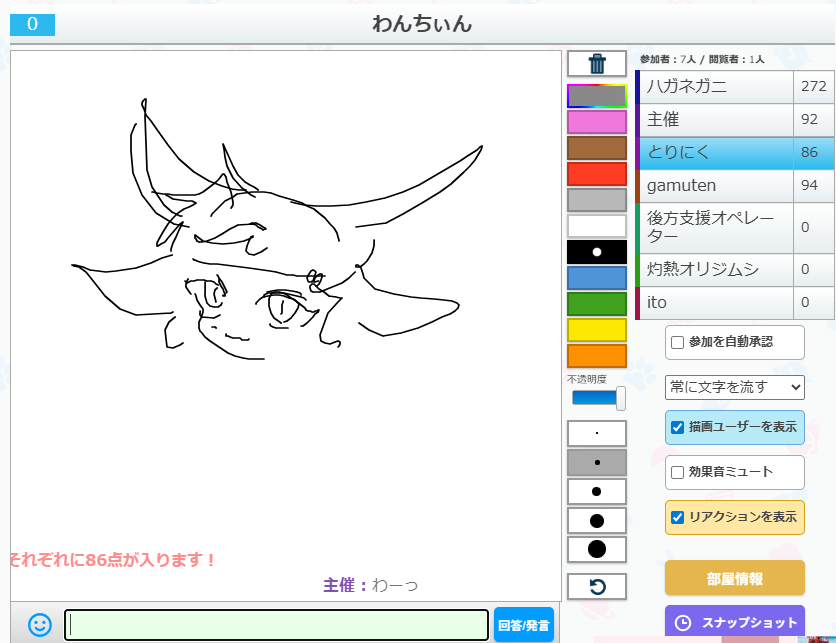Image resolution: width=836 pixels, height=643 pixels.
Task: Focus the answer text input field
Action: pos(278,625)
